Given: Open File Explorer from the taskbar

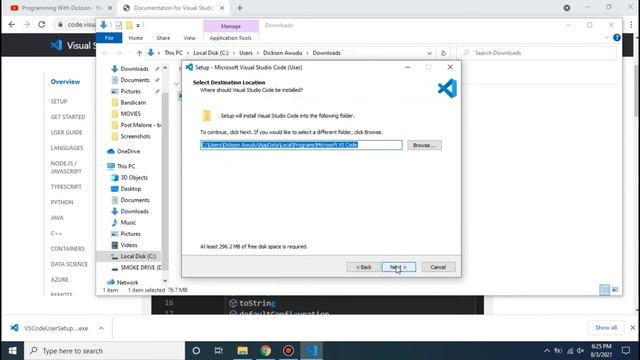Looking at the screenshot, I should [242, 351].
